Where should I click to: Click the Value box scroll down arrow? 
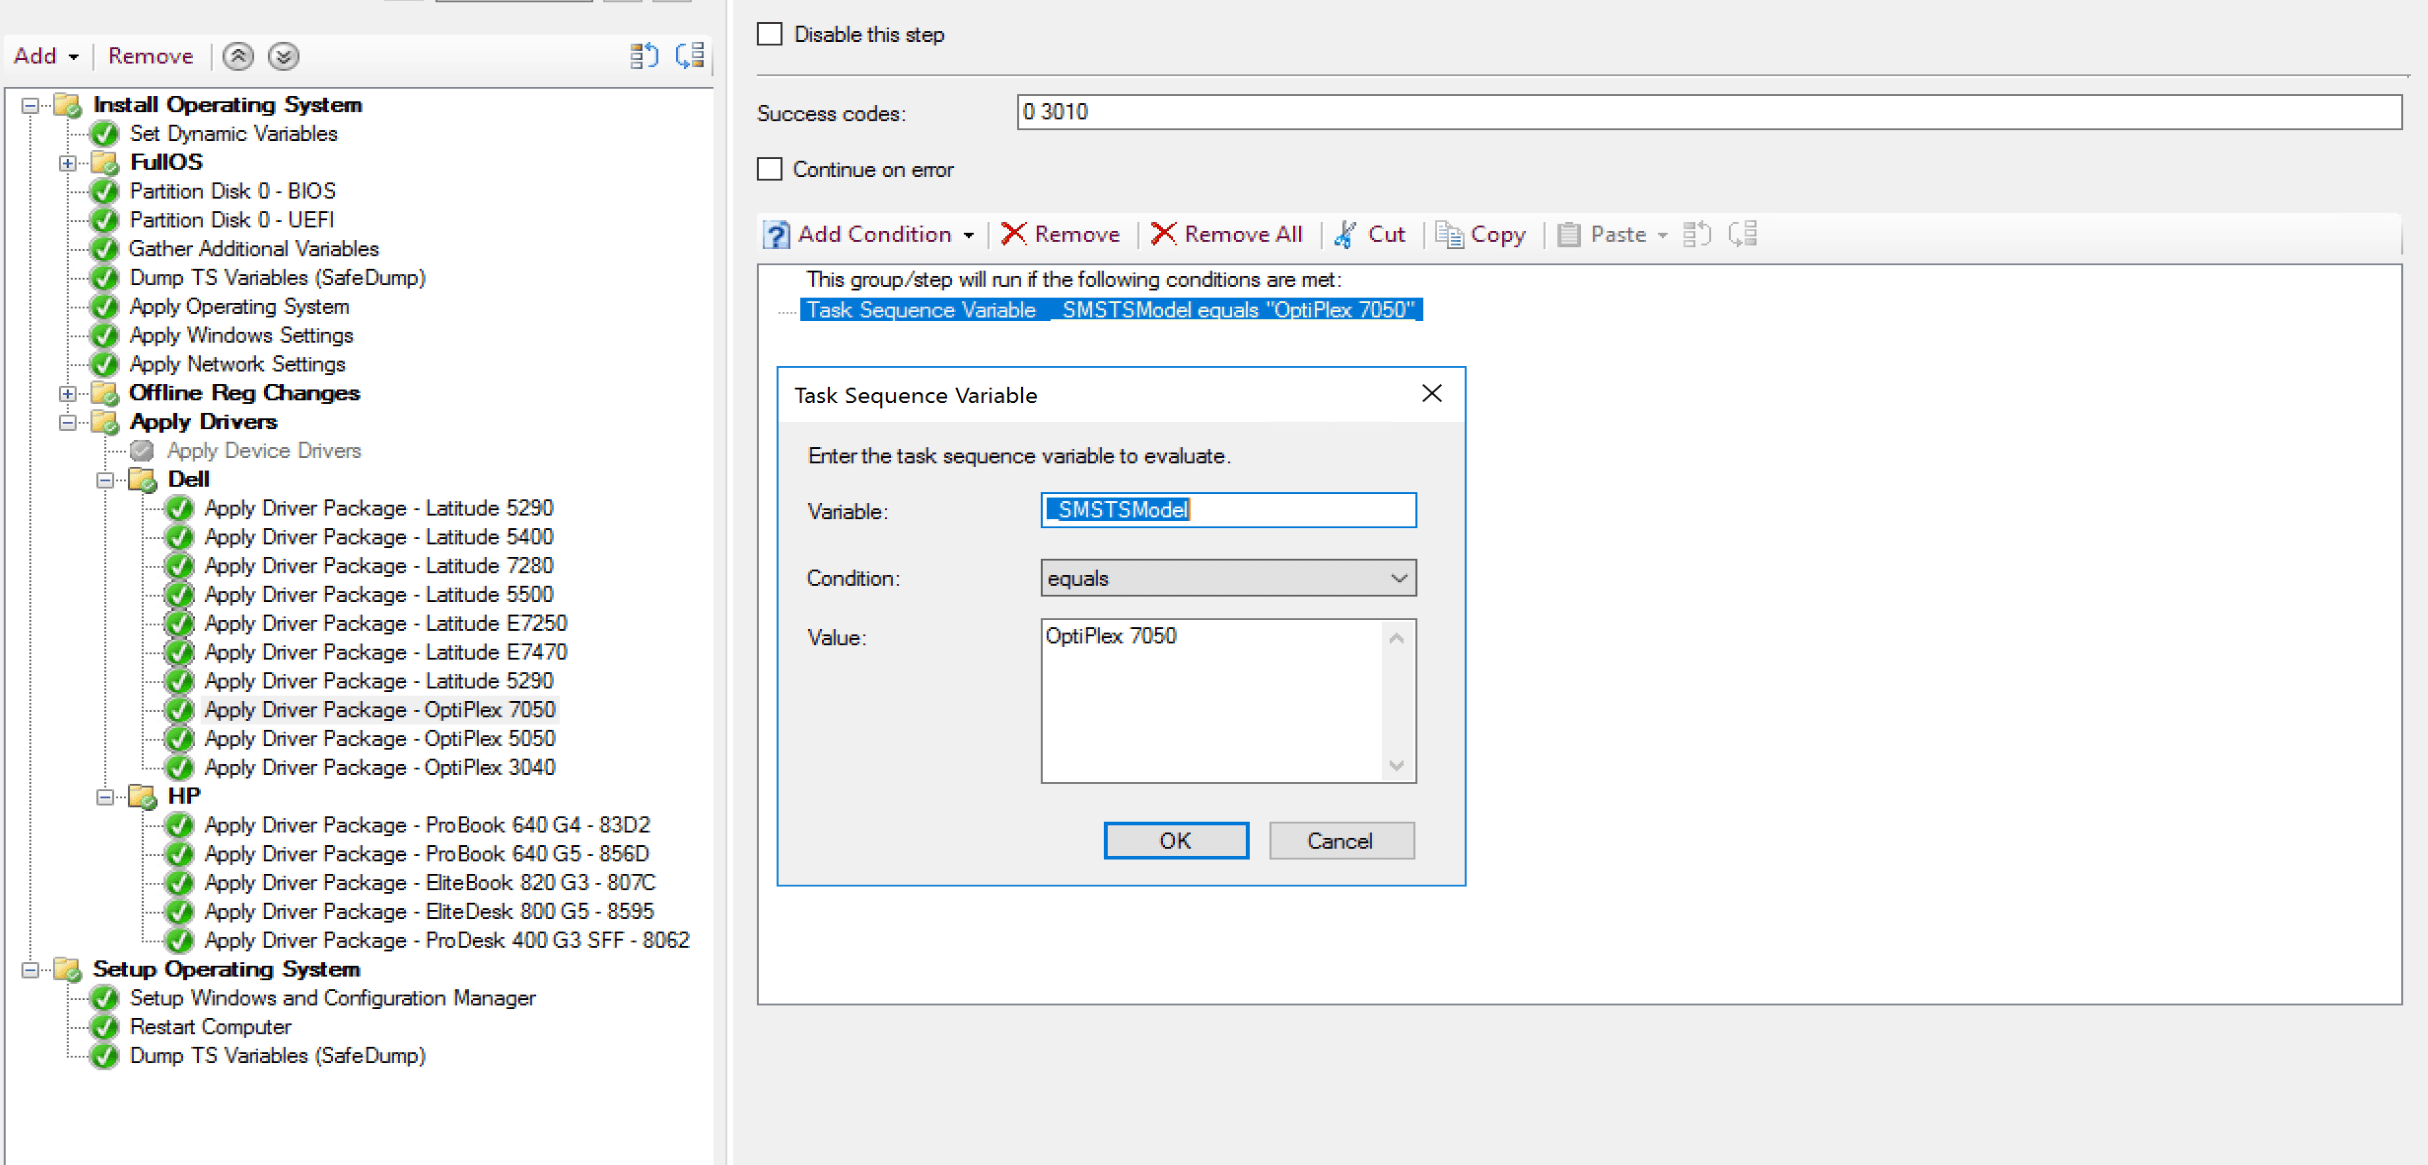point(1397,766)
